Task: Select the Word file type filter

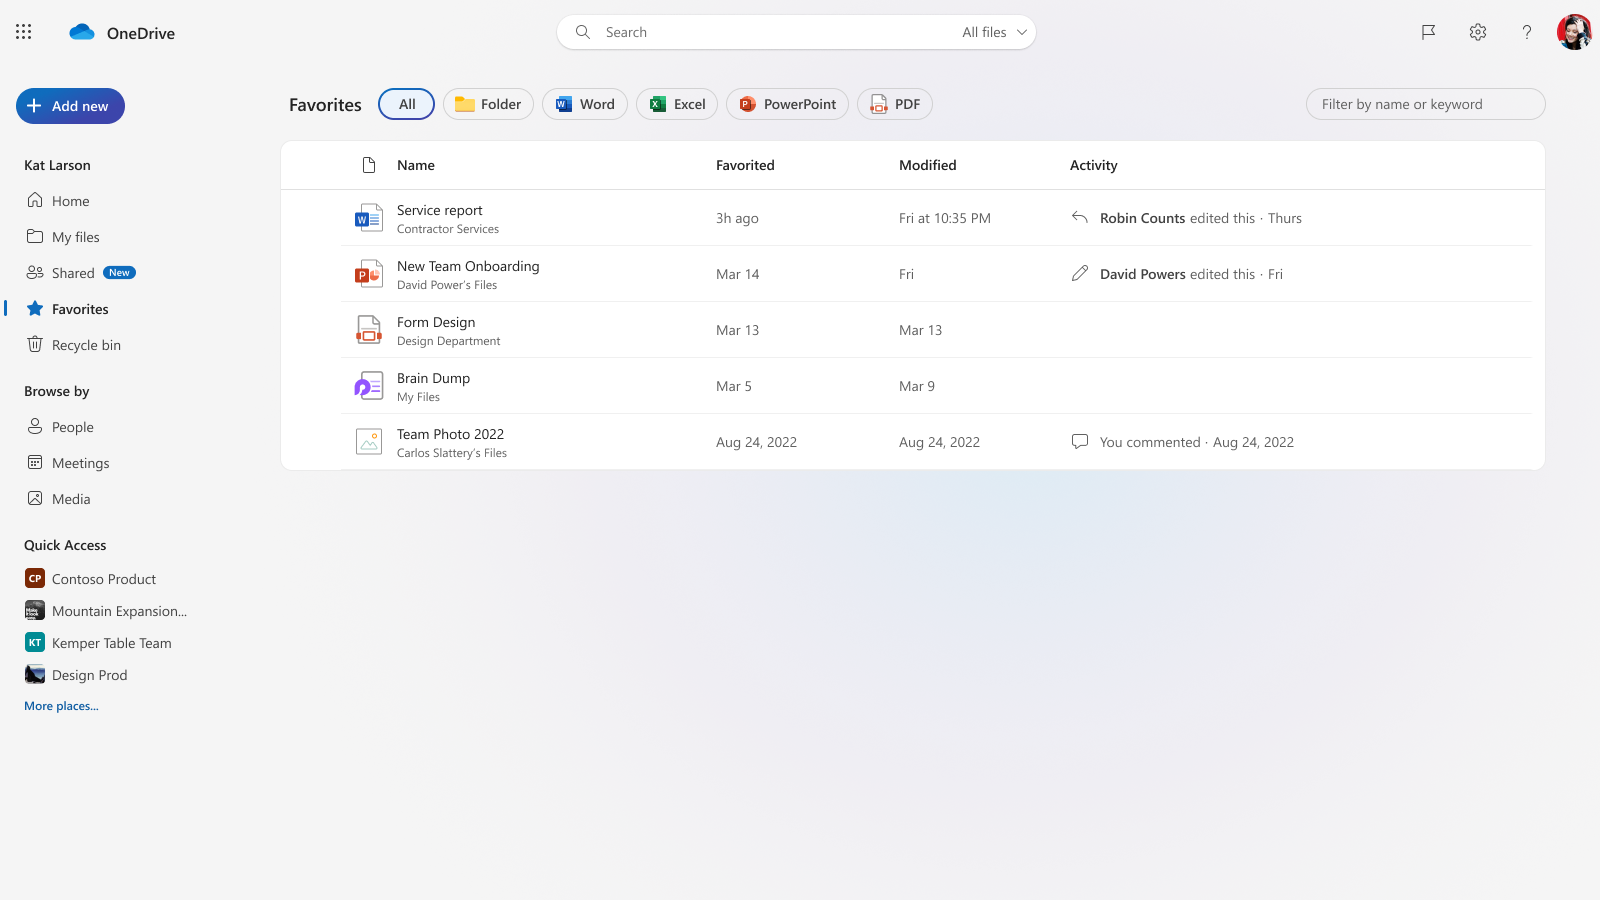Action: (584, 103)
